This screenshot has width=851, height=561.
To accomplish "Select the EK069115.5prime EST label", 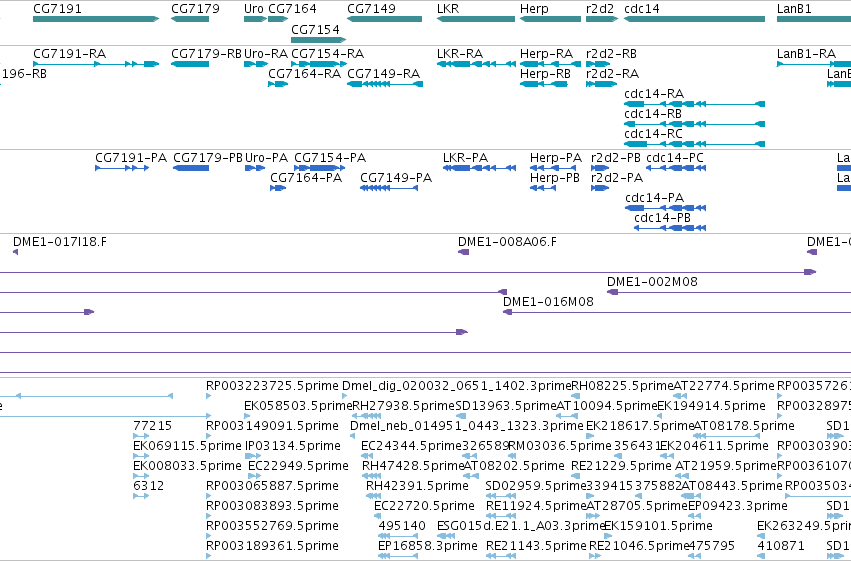I will click(187, 447).
